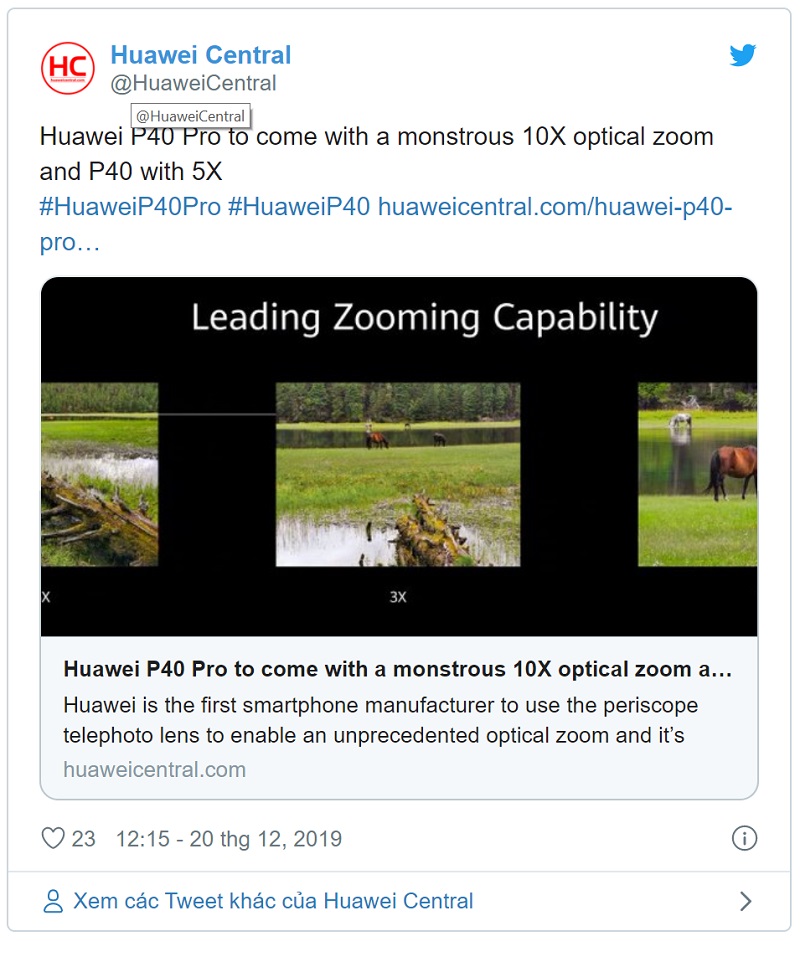The image size is (800, 962).
Task: Open the #HuaweiP40Pro hashtag
Action: [x=129, y=207]
